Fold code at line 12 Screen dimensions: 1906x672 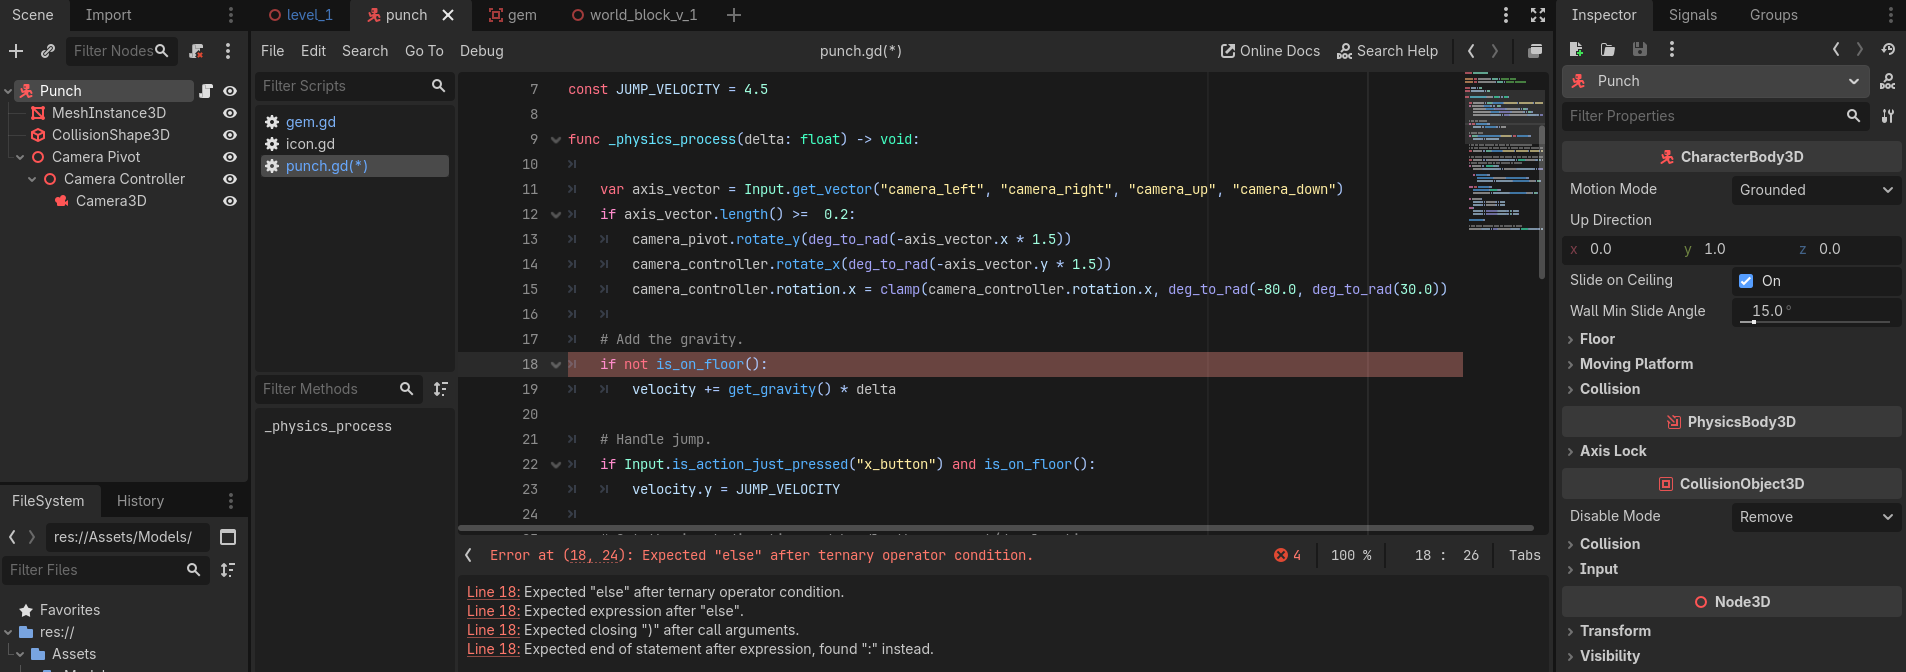pos(556,214)
